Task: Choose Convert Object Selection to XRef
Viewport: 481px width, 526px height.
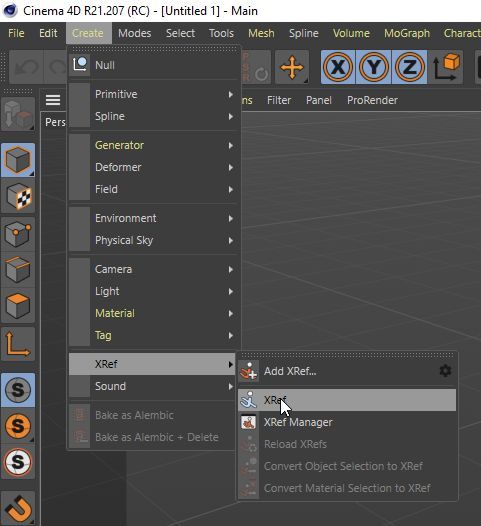Action: tap(347, 466)
